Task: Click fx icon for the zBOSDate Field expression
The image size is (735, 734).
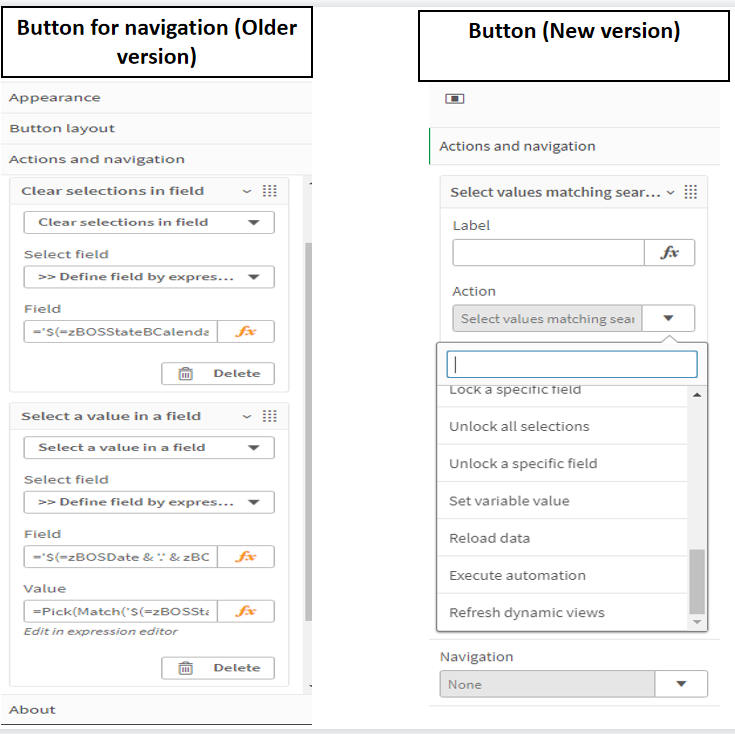Action: [x=246, y=557]
